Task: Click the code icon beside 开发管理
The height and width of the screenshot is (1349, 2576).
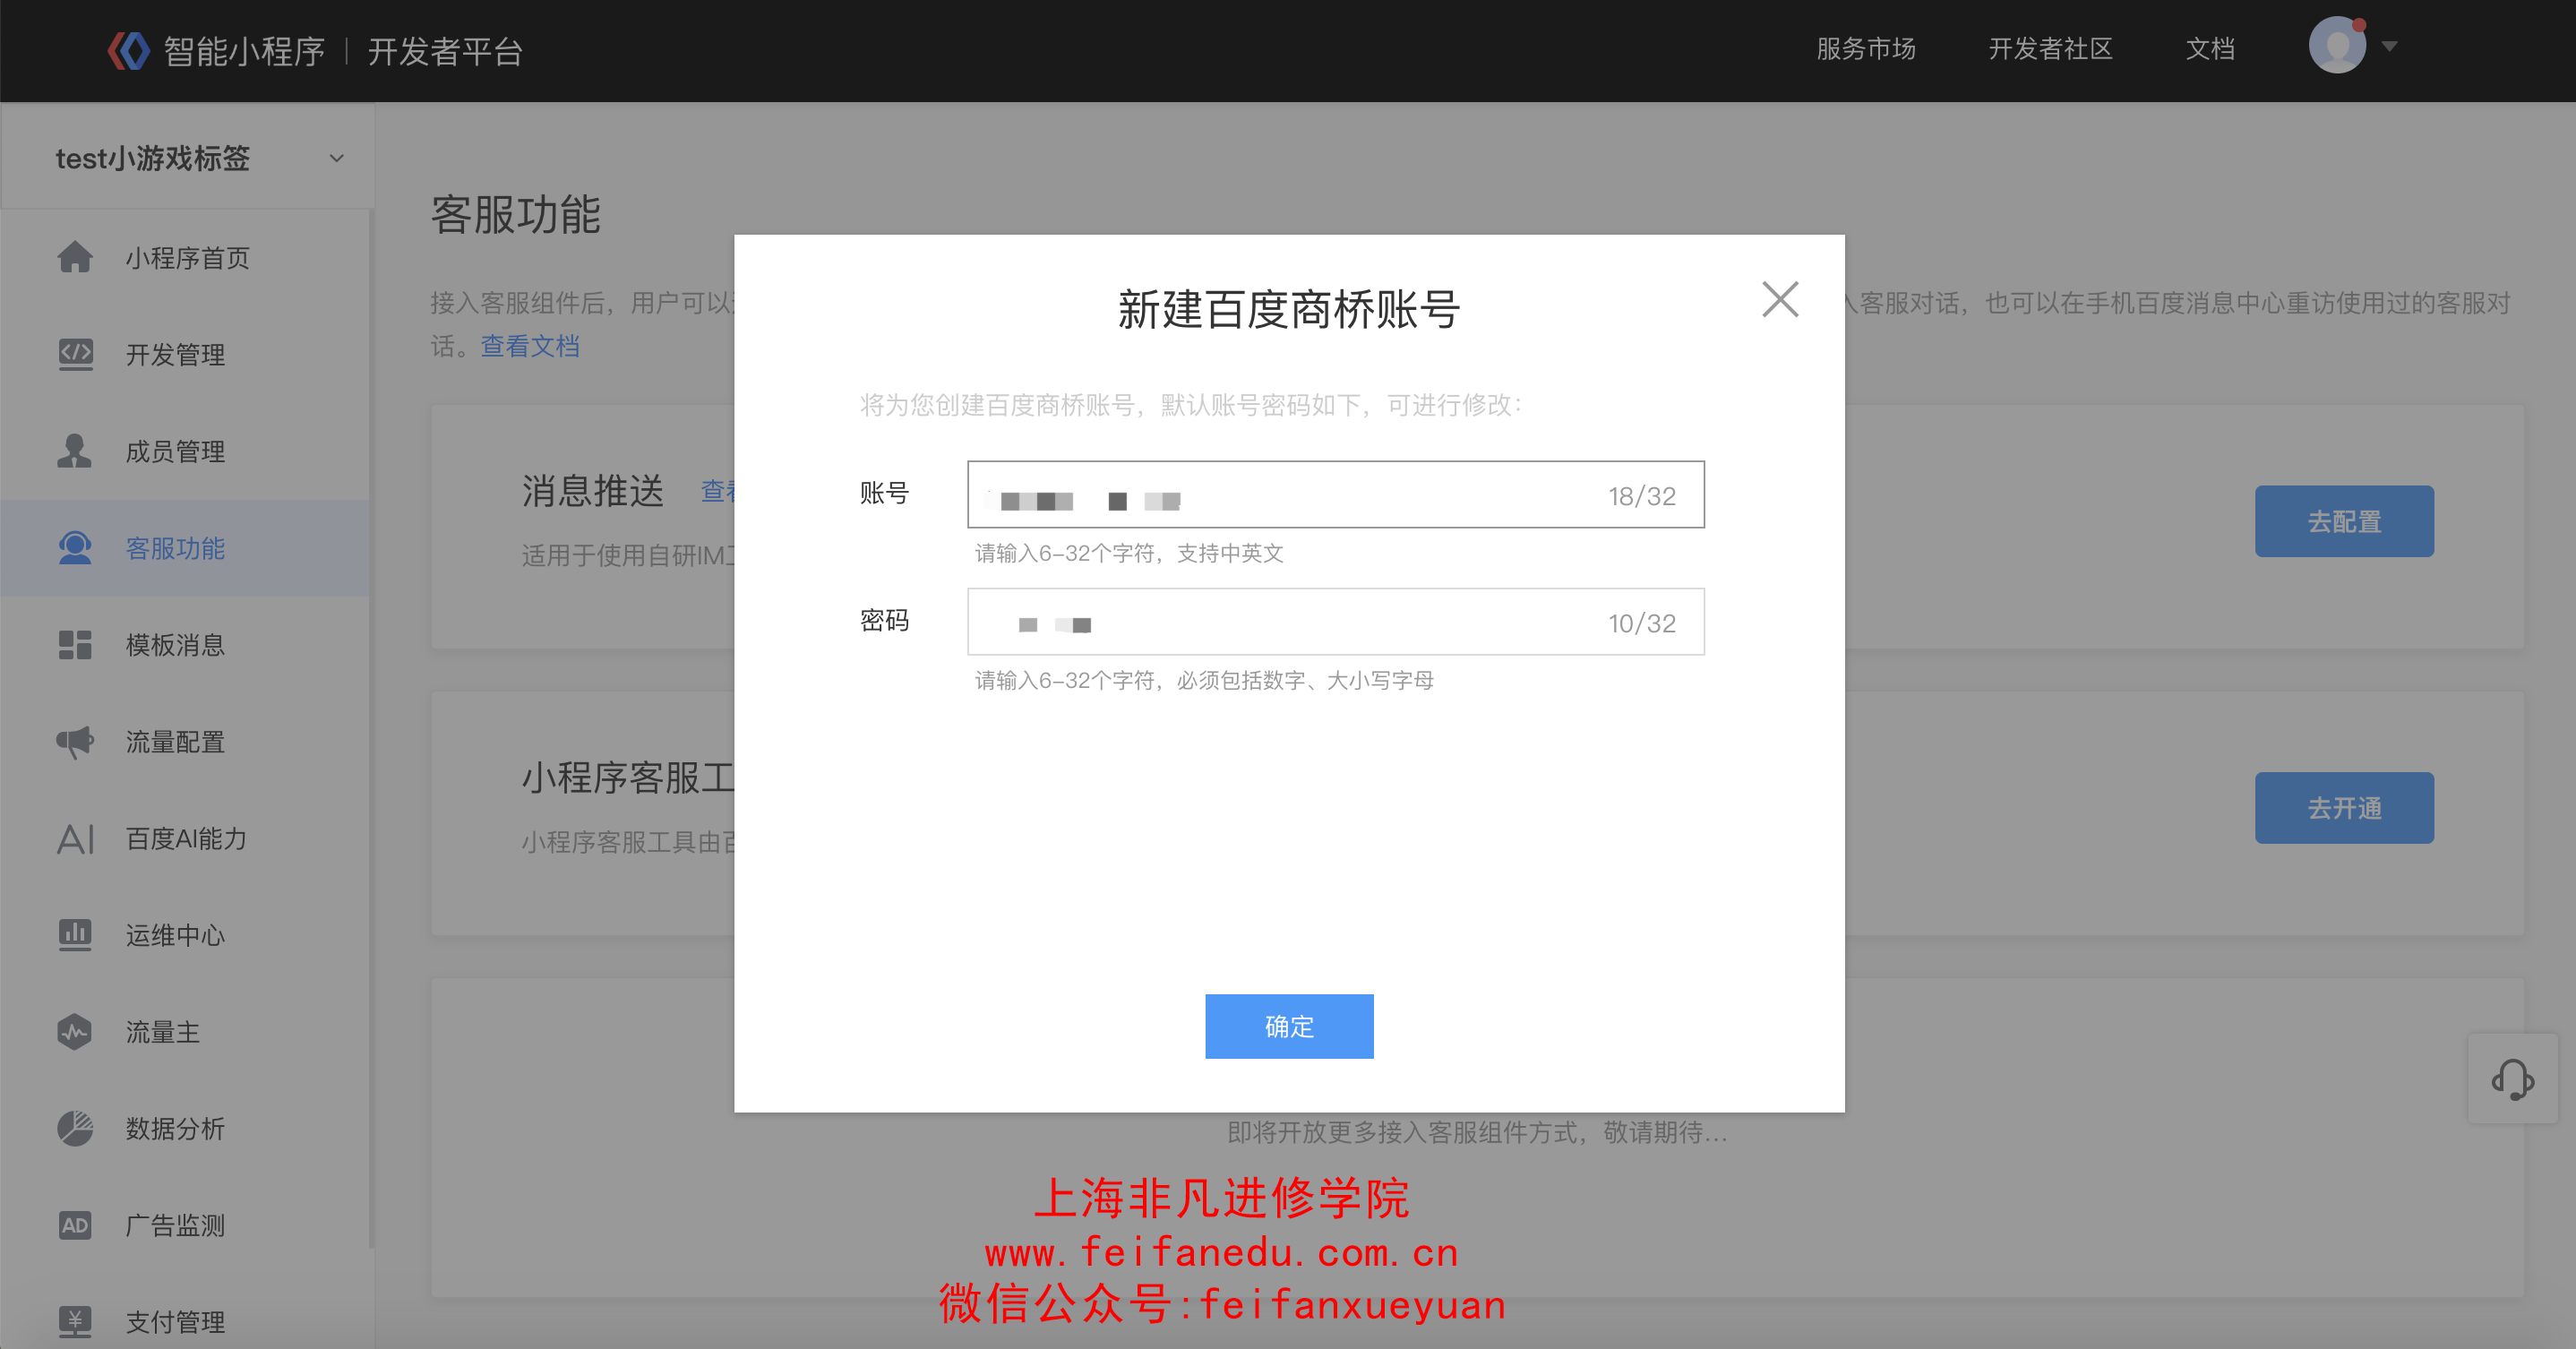Action: pos(75,354)
